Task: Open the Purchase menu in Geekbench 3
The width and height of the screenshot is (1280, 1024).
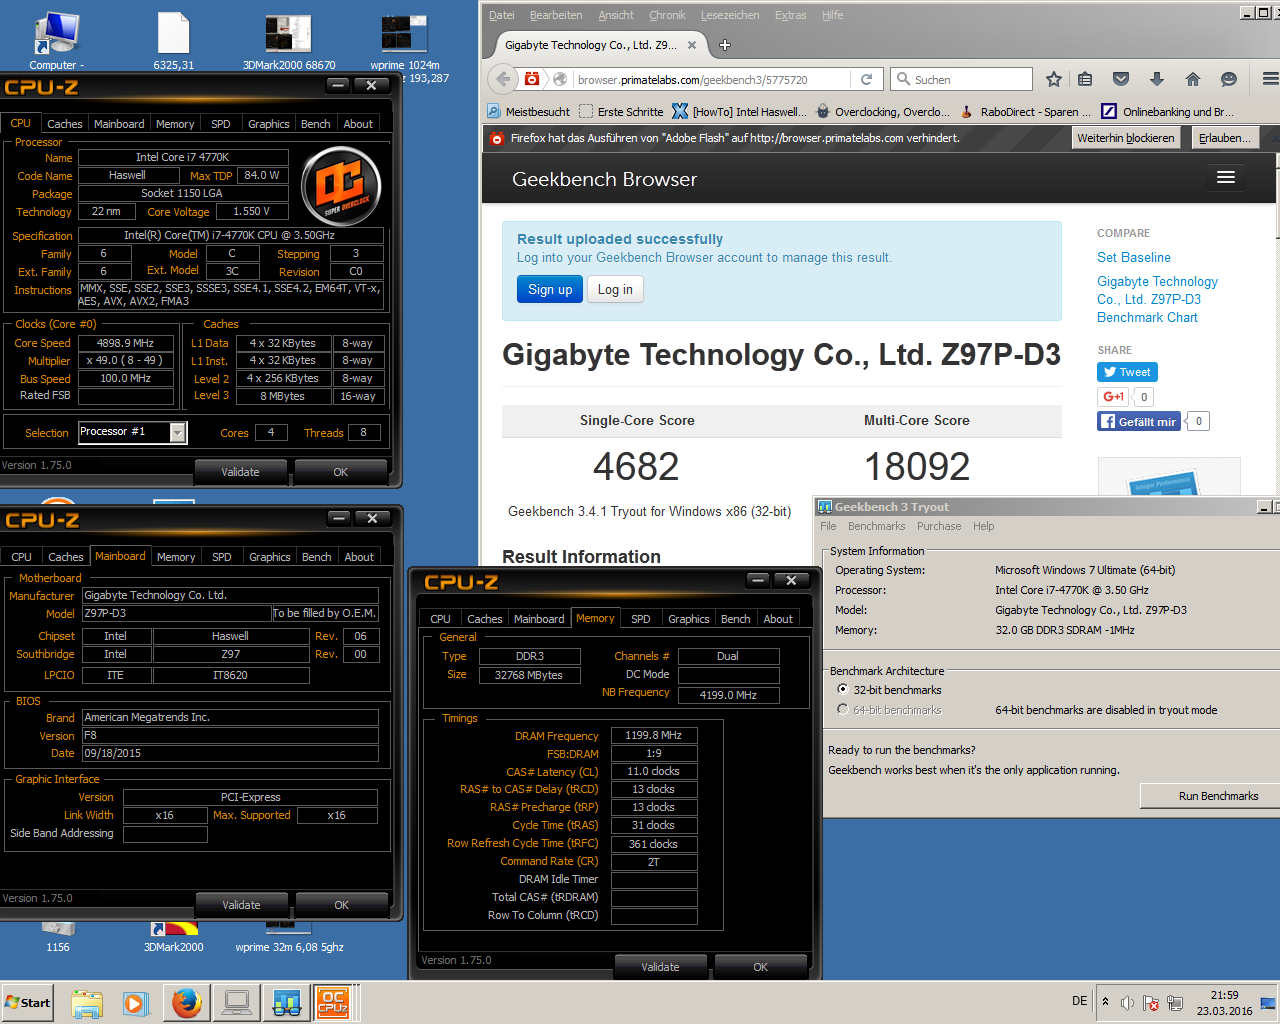Action: pos(939,526)
